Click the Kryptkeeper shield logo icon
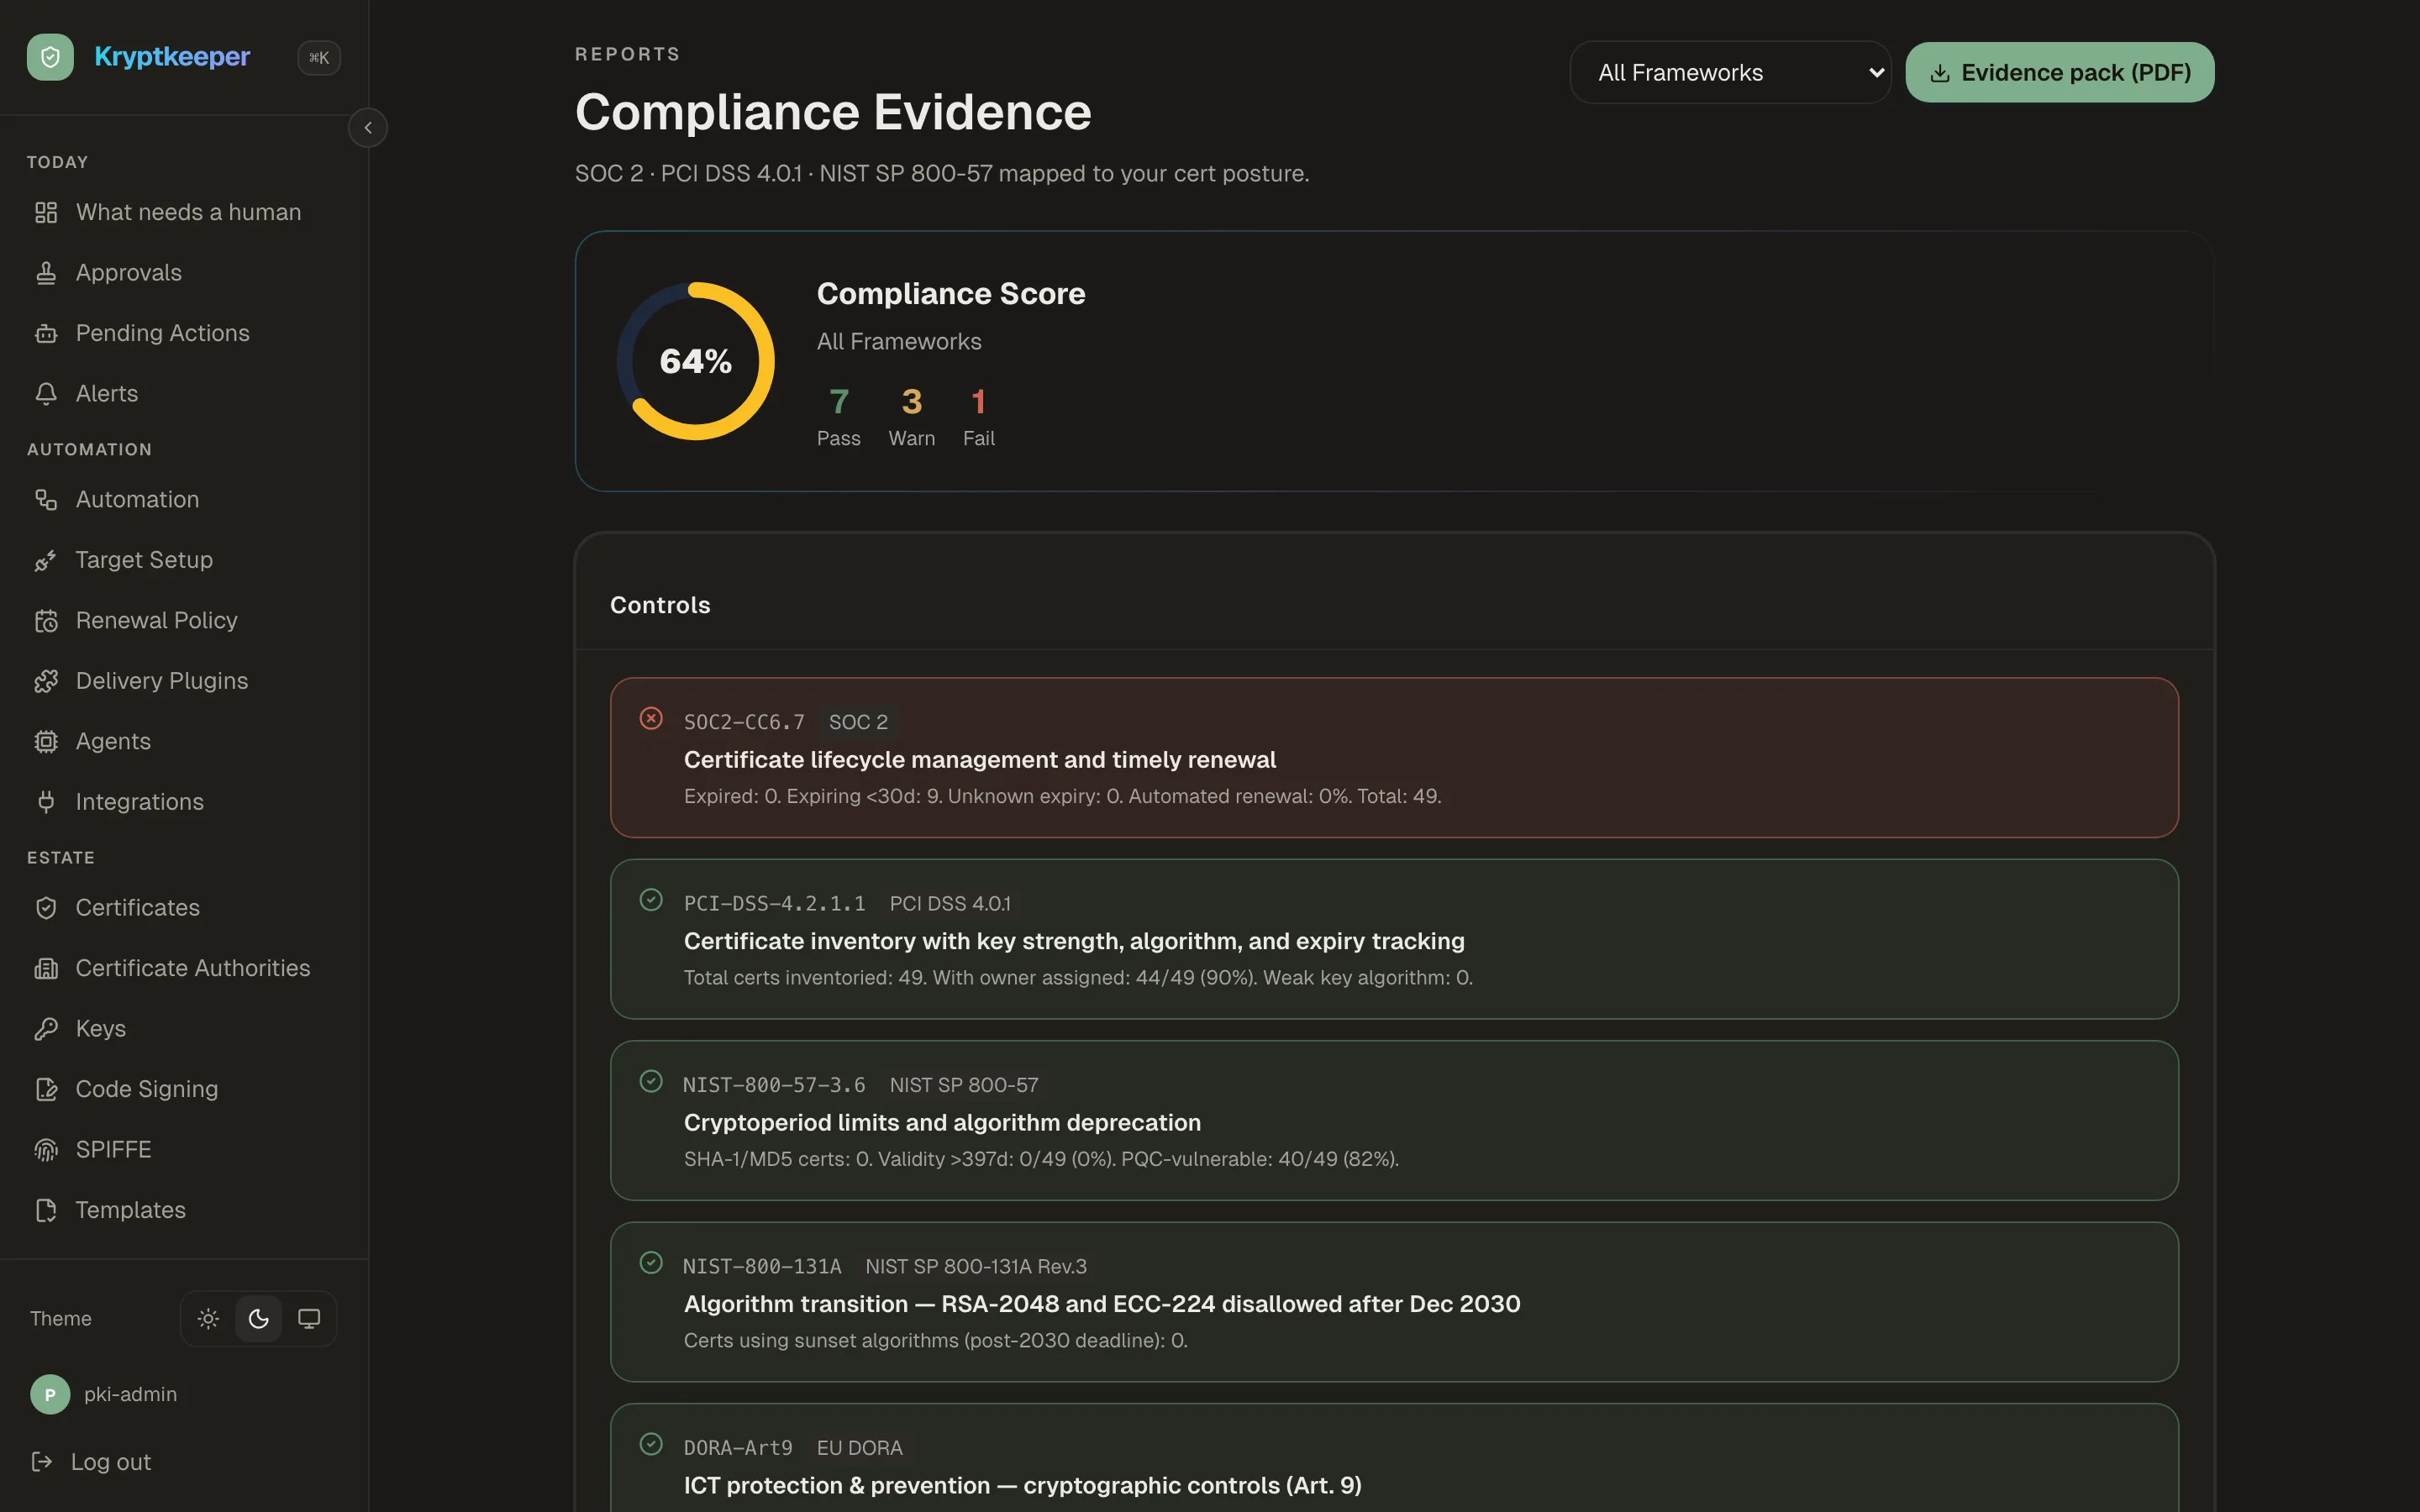The width and height of the screenshot is (2420, 1512). click(x=50, y=57)
